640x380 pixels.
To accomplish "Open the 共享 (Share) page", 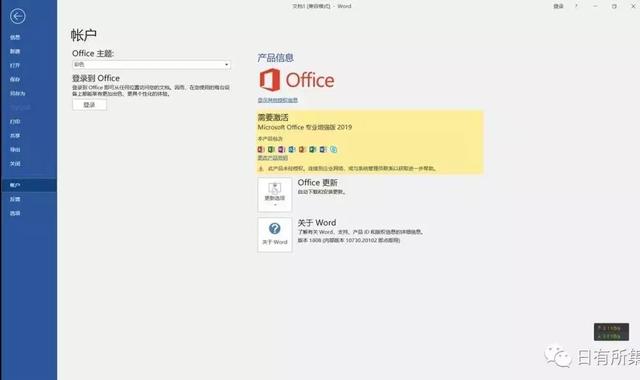I will pyautogui.click(x=15, y=136).
